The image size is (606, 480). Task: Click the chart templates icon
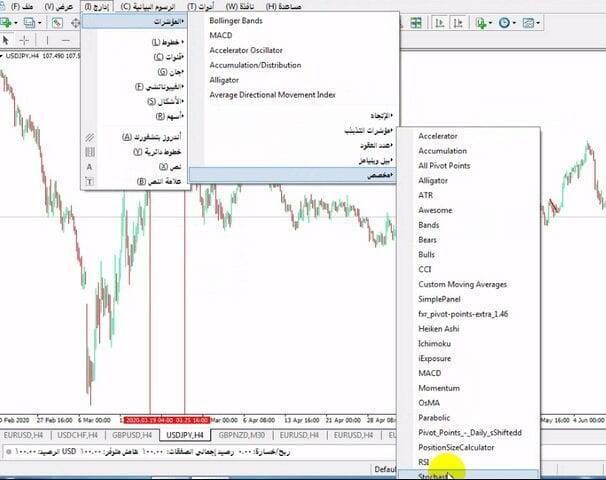click(528, 23)
